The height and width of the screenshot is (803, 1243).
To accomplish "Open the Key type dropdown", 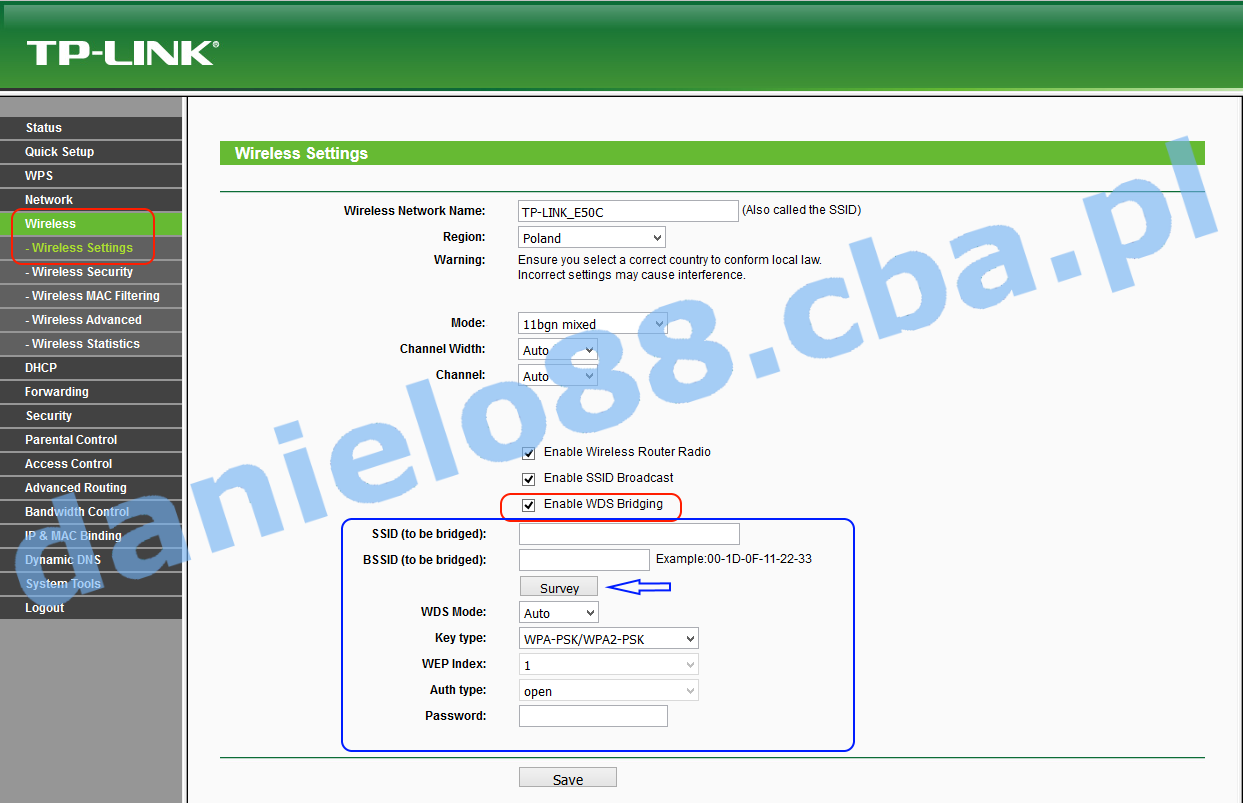I will click(x=608, y=638).
